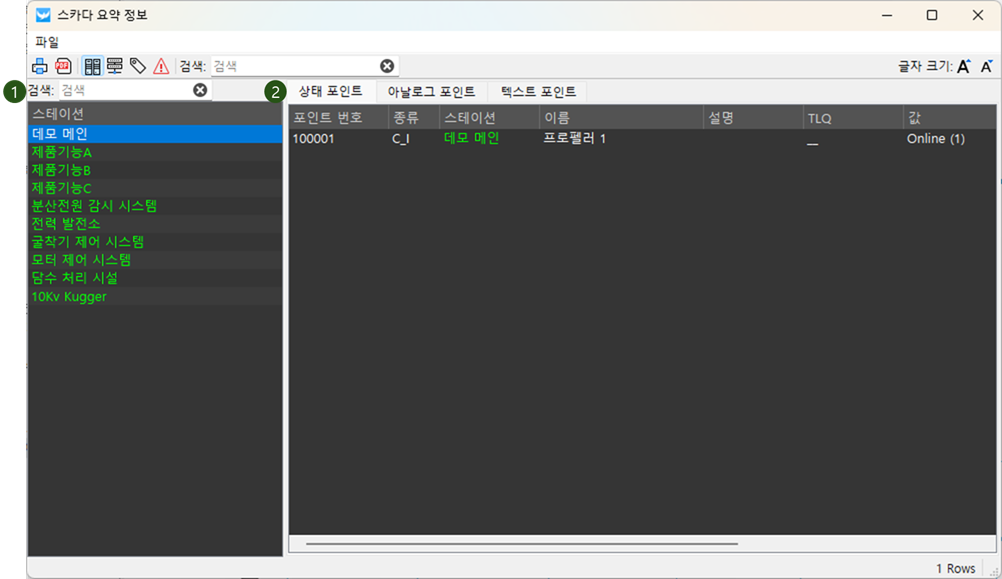
Task: Sort by the 포인트 번호 column header
Action: point(328,118)
